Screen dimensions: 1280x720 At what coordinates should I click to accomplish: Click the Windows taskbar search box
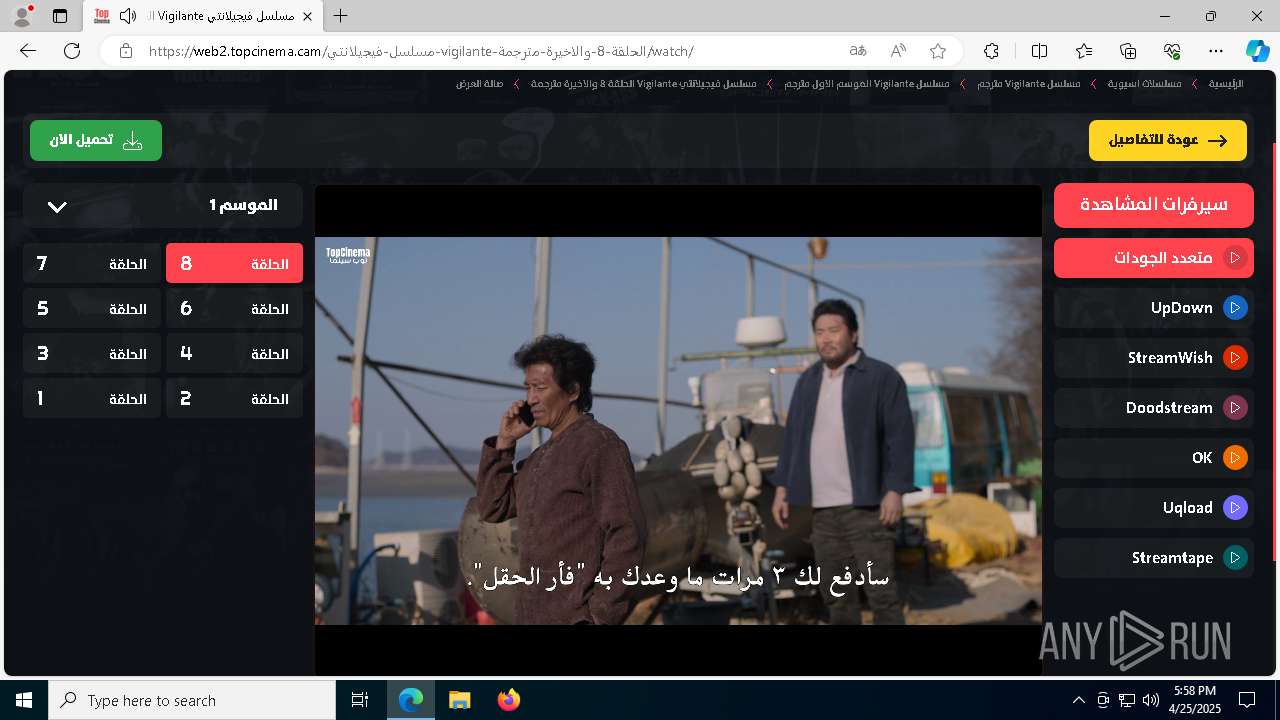[192, 700]
